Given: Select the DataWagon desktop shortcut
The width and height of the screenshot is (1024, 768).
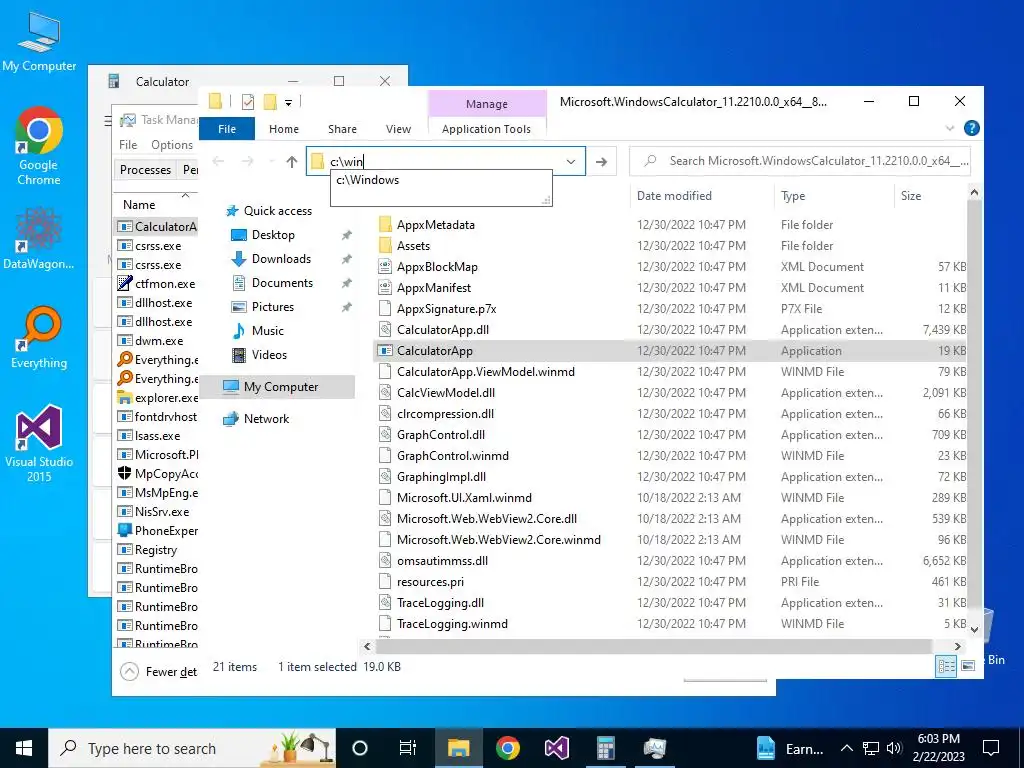Looking at the screenshot, I should click(39, 238).
